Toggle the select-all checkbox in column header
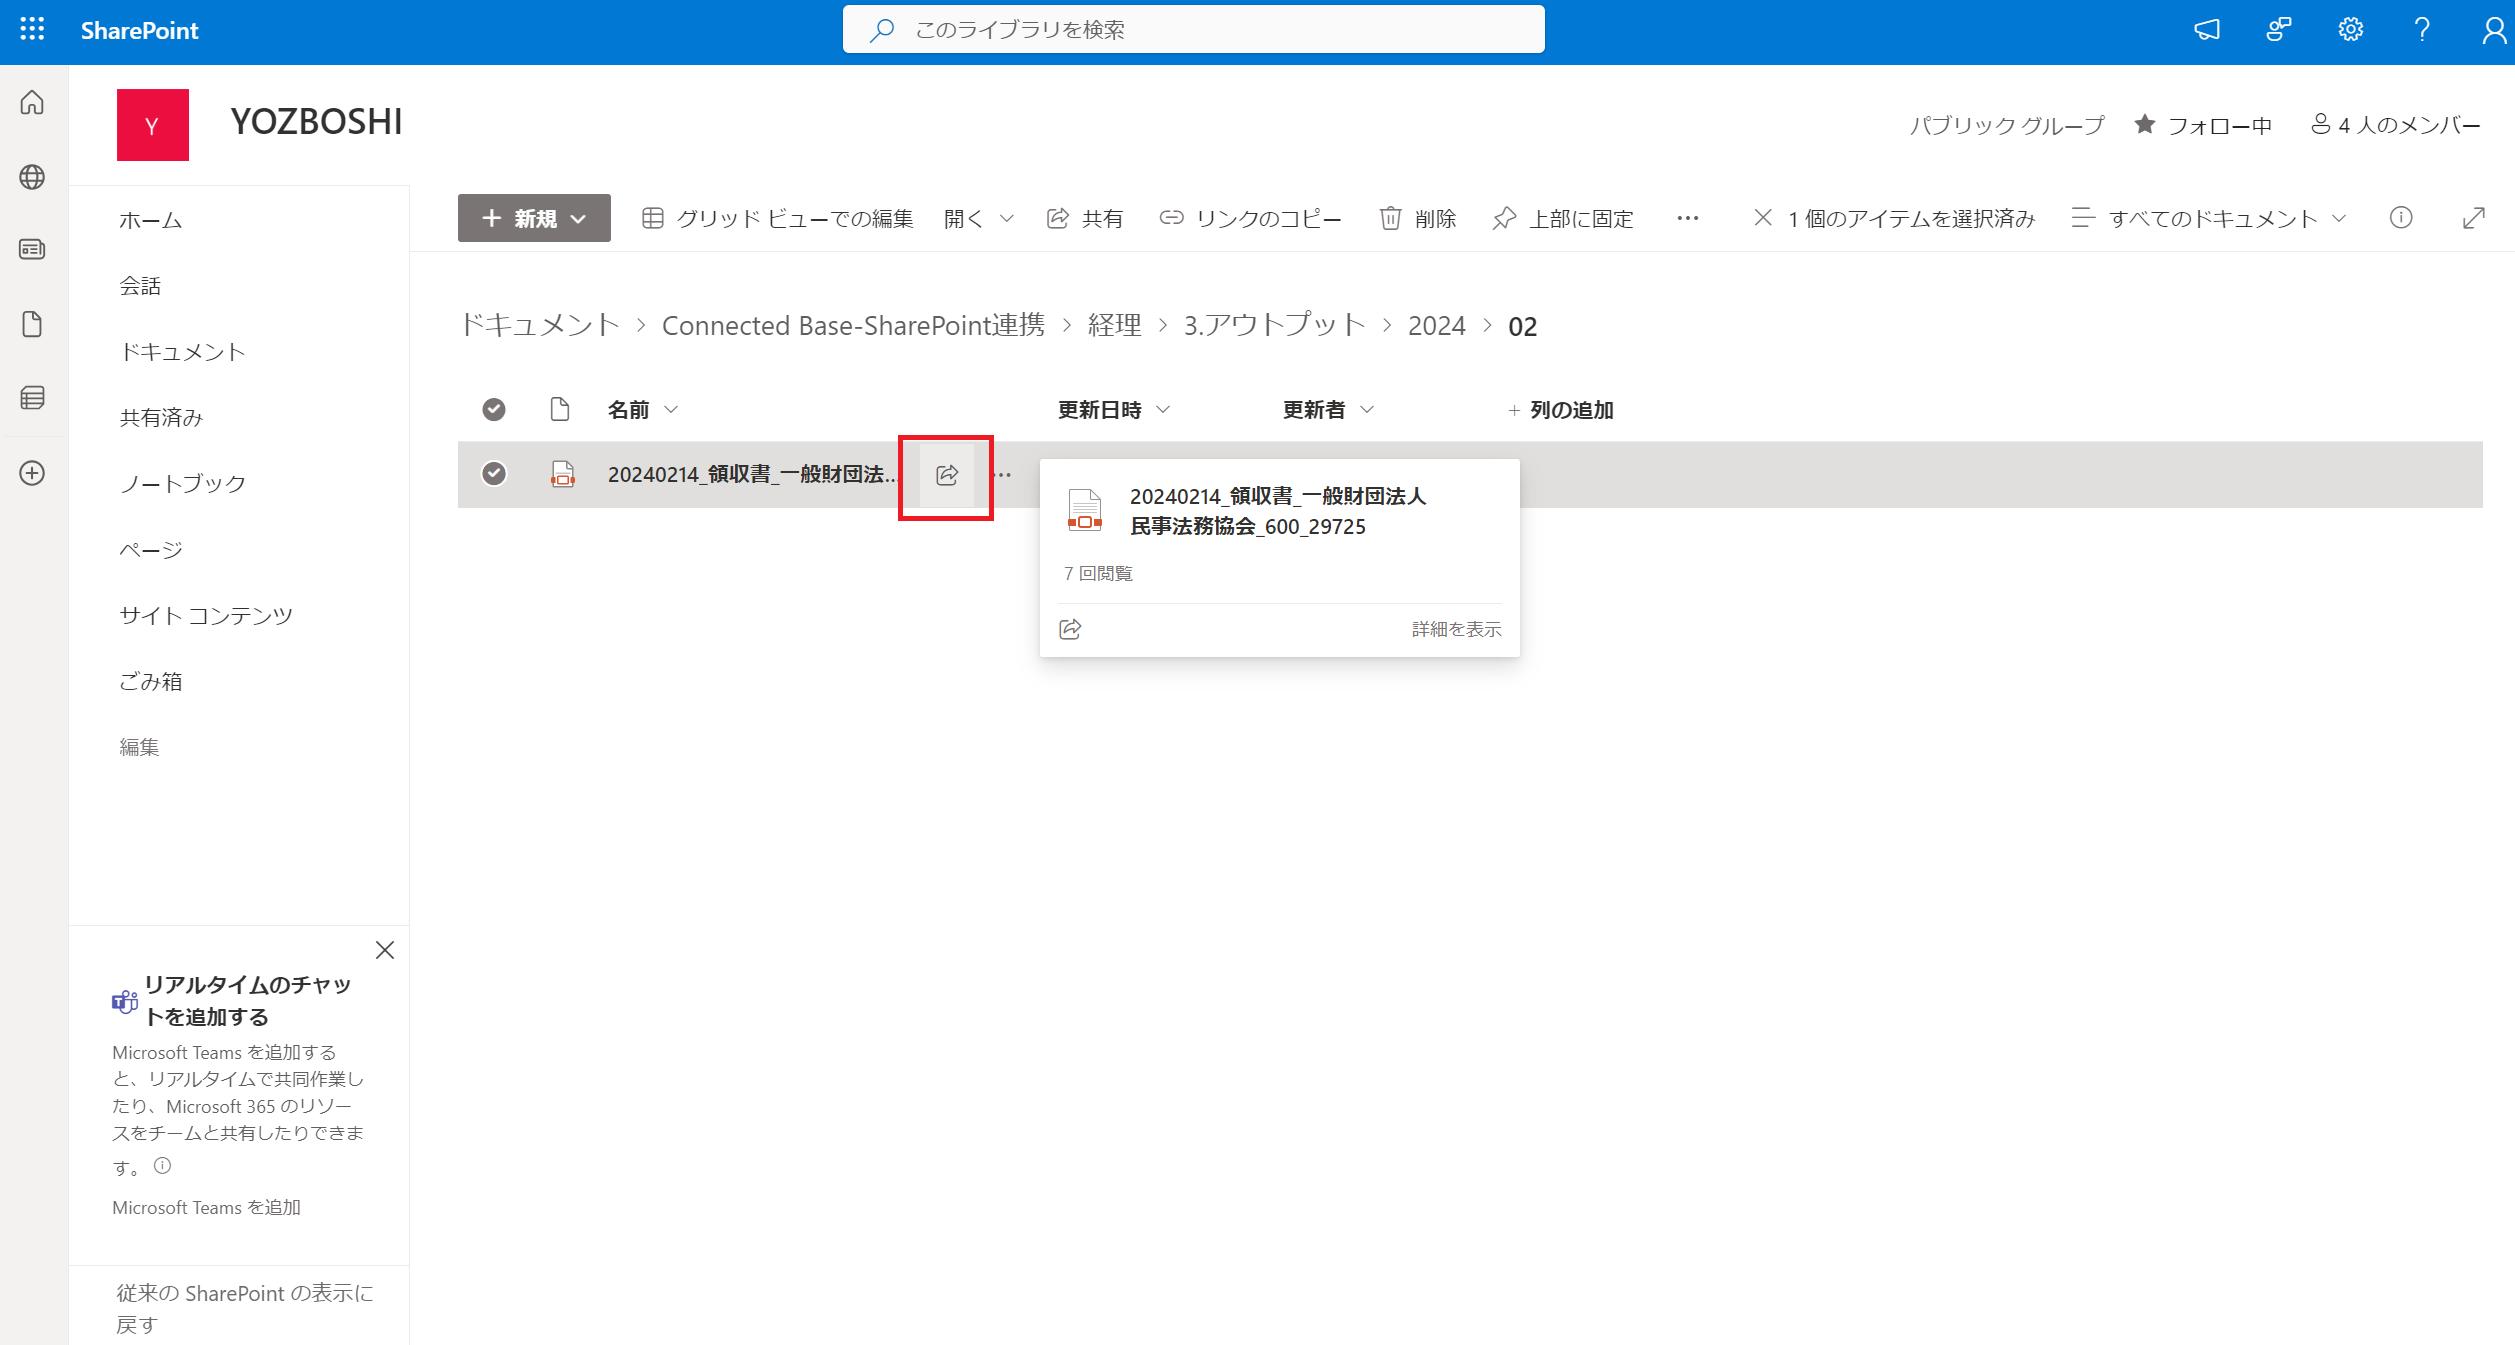The height and width of the screenshot is (1345, 2515). pyautogui.click(x=493, y=409)
